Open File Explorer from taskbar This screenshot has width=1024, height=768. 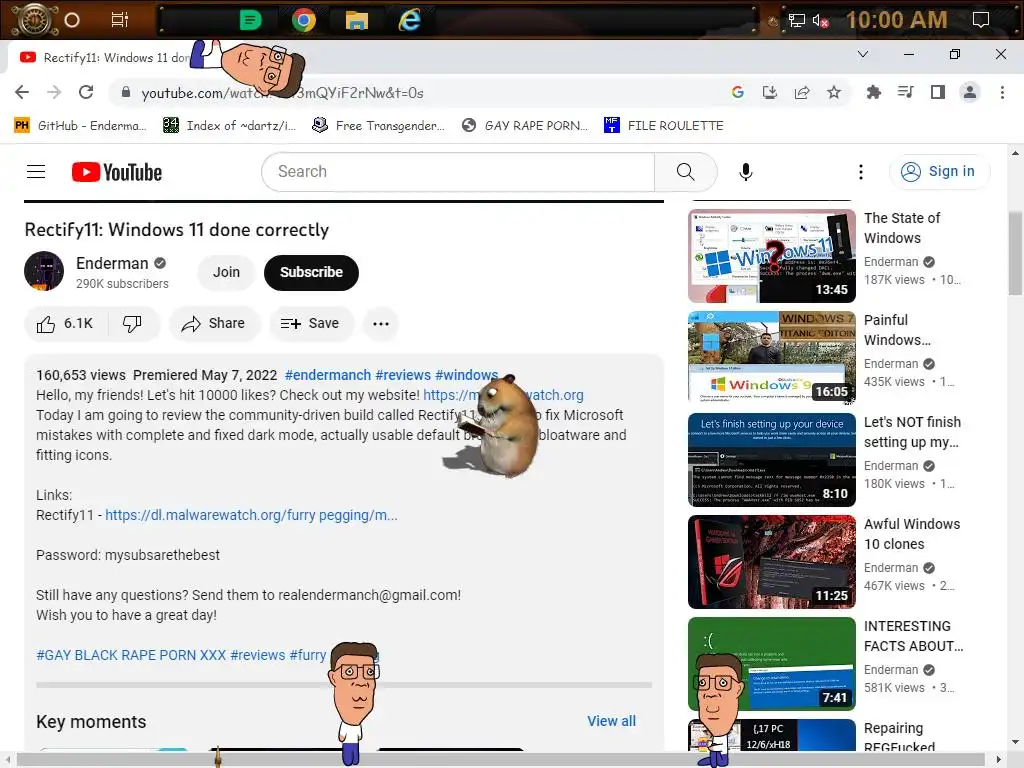pos(357,20)
